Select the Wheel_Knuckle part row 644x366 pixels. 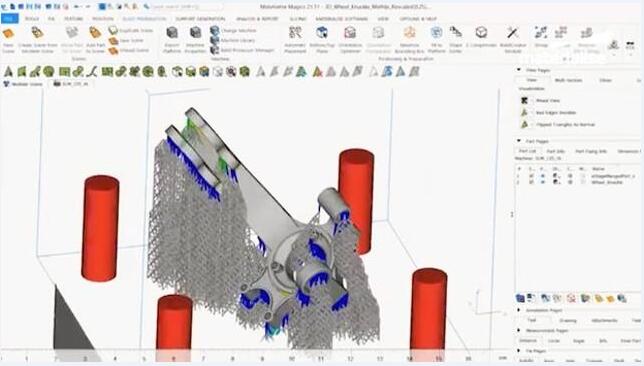(577, 182)
